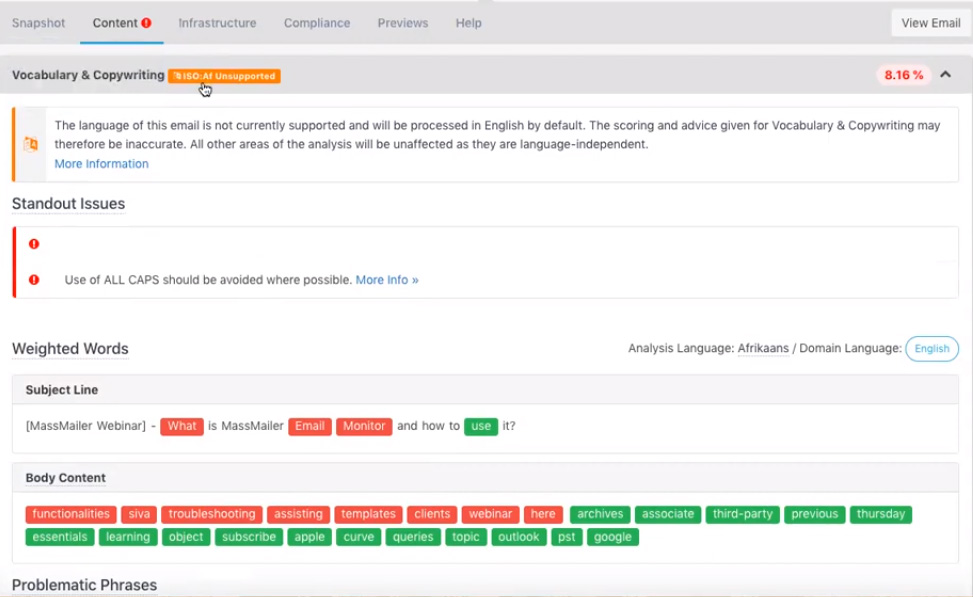Click the 'learning' word tag

tap(128, 537)
